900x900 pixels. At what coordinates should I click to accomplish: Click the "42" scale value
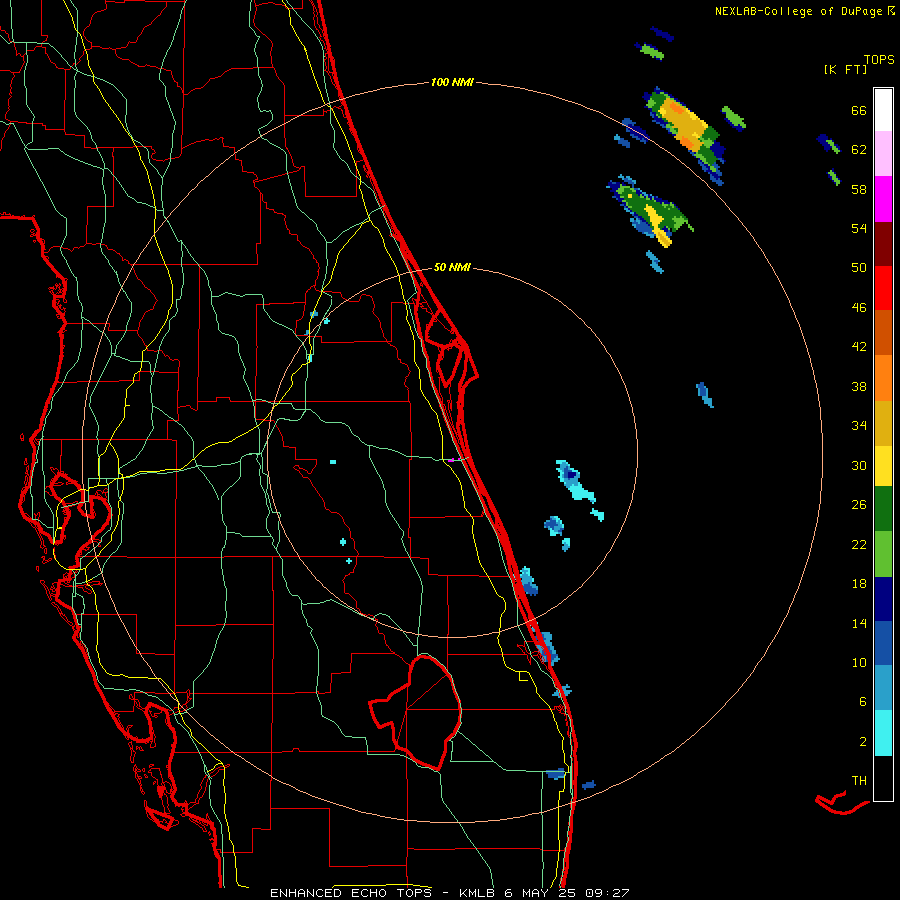[859, 347]
